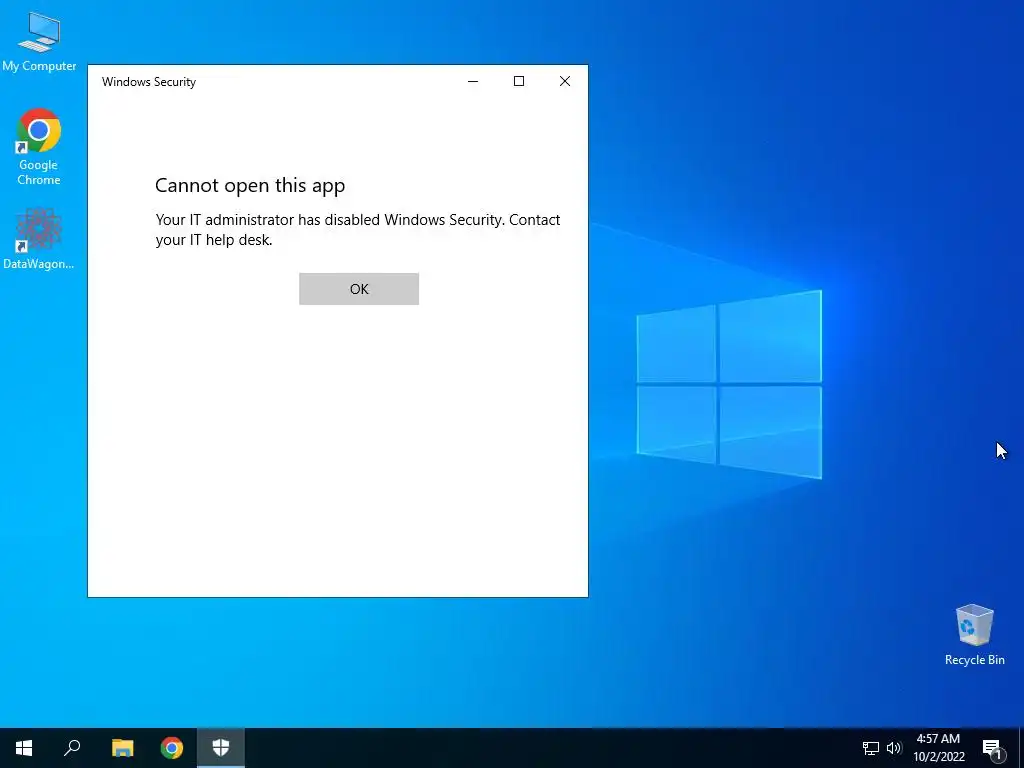
Task: Maximize the Windows Security window
Action: coord(519,81)
